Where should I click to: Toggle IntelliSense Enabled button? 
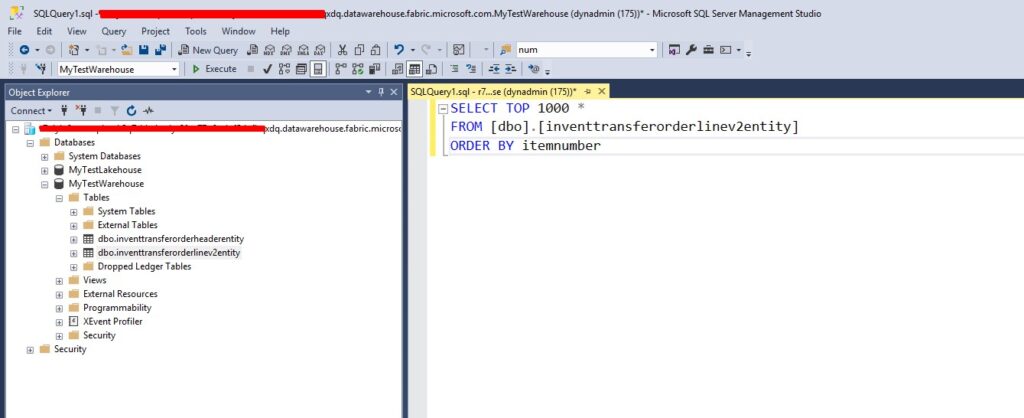pos(317,69)
